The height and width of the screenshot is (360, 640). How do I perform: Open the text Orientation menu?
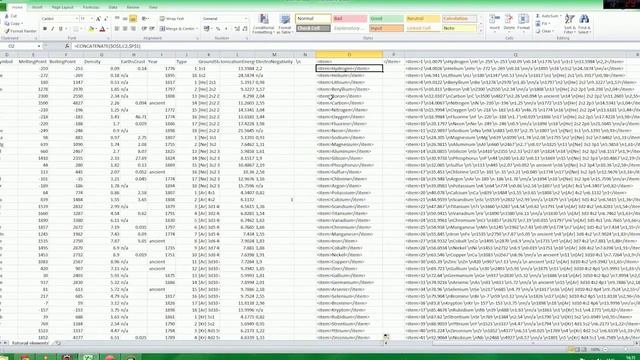tap(145, 19)
